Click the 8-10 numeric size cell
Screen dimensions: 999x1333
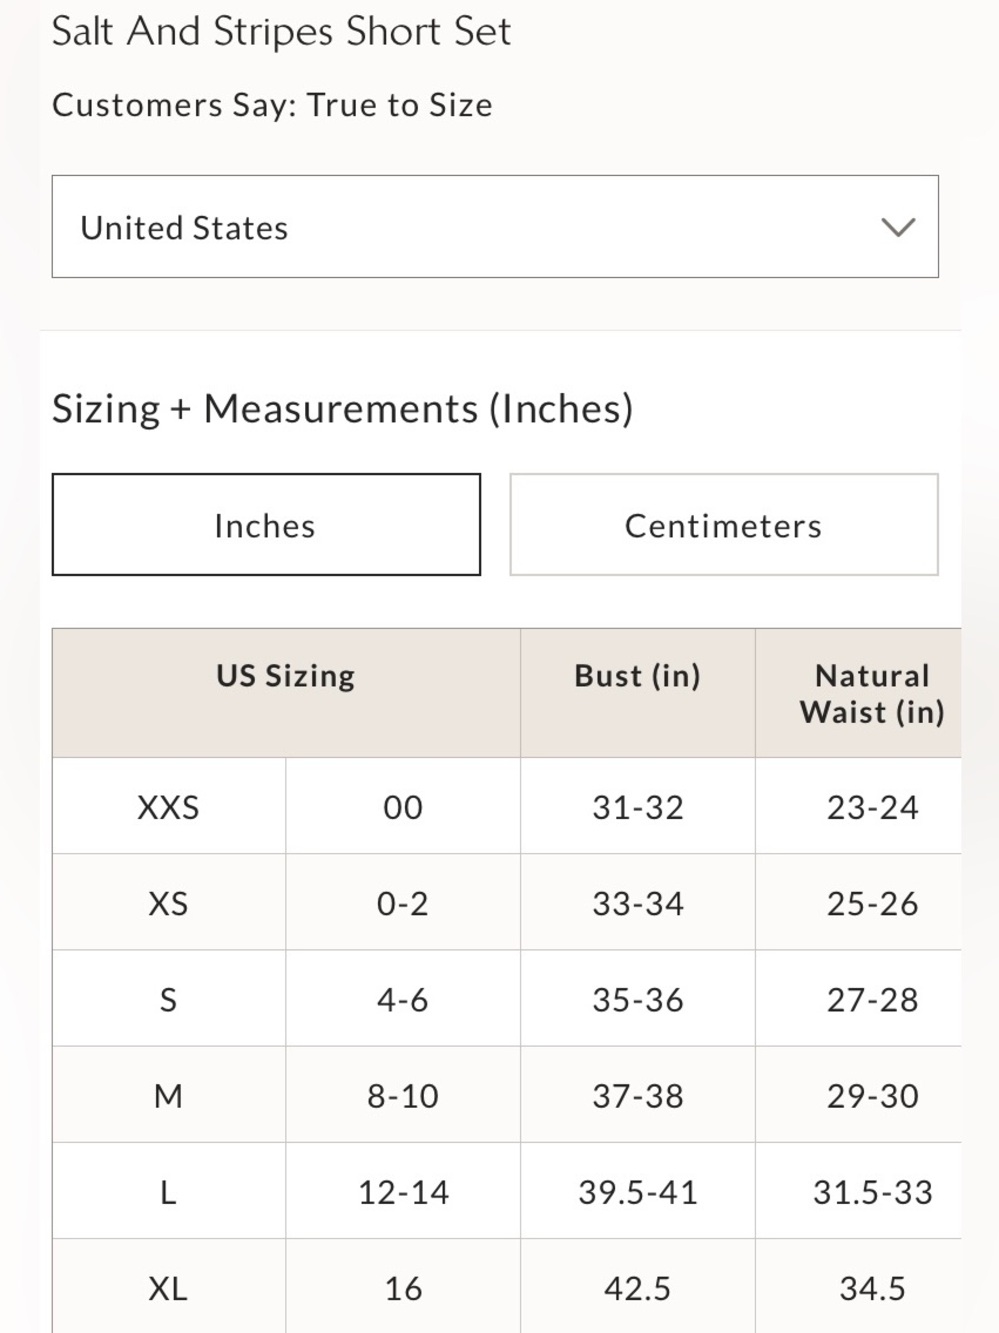403,1095
